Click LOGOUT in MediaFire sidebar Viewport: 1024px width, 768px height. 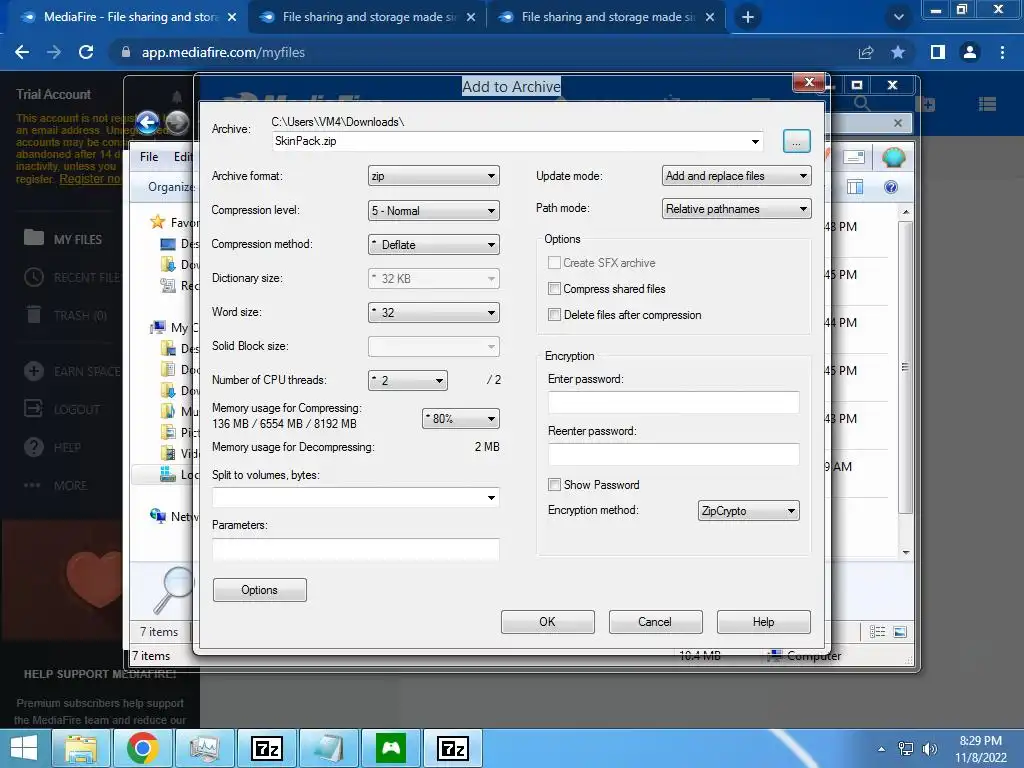62,409
